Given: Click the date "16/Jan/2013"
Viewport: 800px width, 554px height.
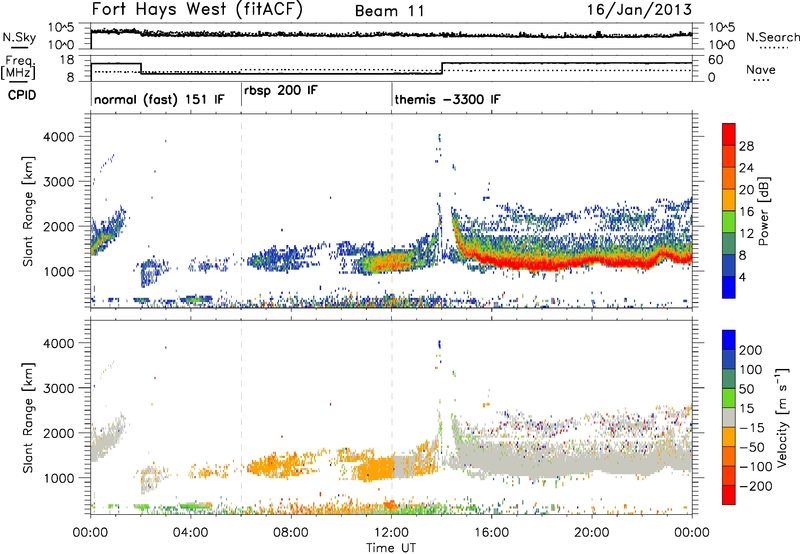Looking at the screenshot, I should tap(639, 10).
